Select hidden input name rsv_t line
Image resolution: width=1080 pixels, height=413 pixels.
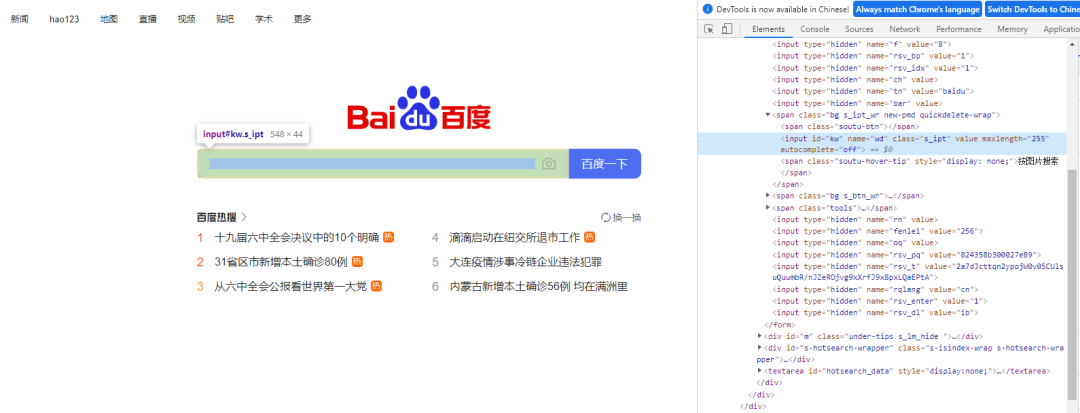pos(917,272)
